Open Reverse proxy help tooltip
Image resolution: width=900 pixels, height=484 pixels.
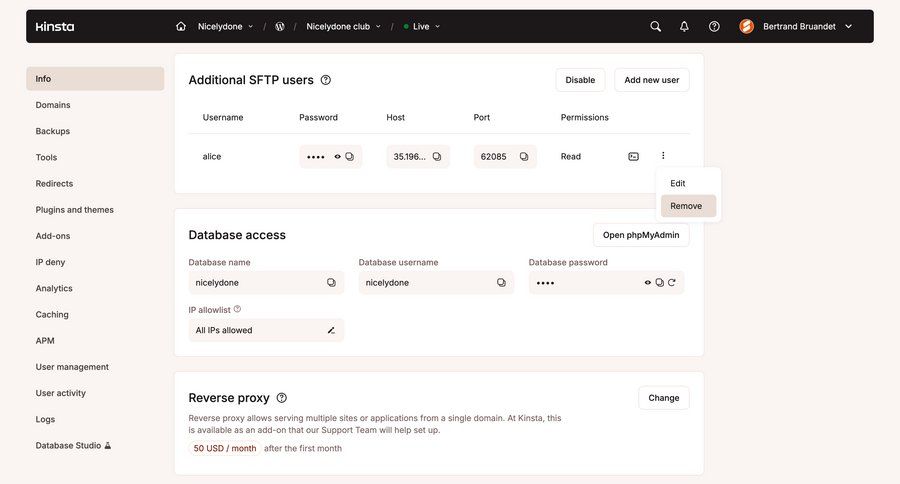point(281,397)
